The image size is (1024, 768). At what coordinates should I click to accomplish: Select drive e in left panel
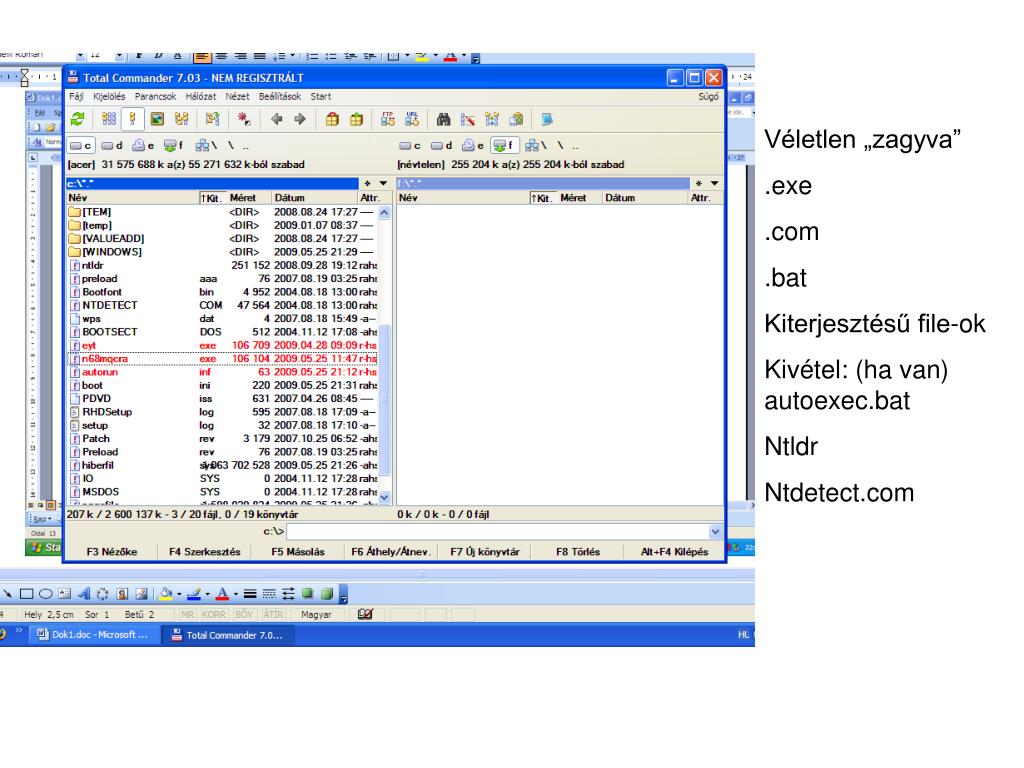[144, 146]
